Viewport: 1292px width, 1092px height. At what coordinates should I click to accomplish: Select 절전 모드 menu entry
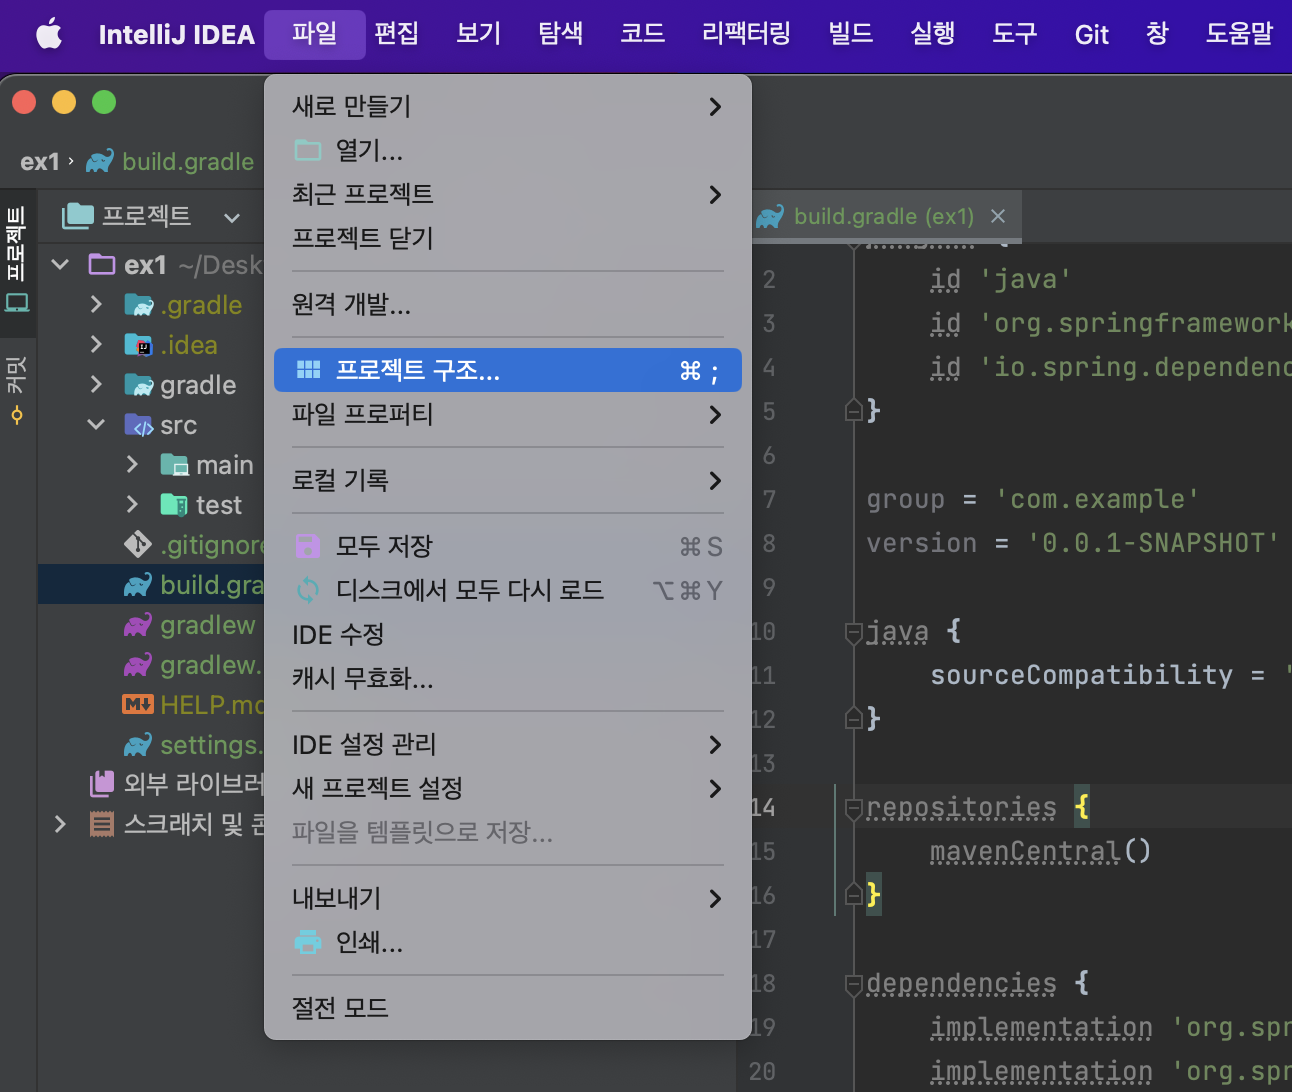(508, 1008)
